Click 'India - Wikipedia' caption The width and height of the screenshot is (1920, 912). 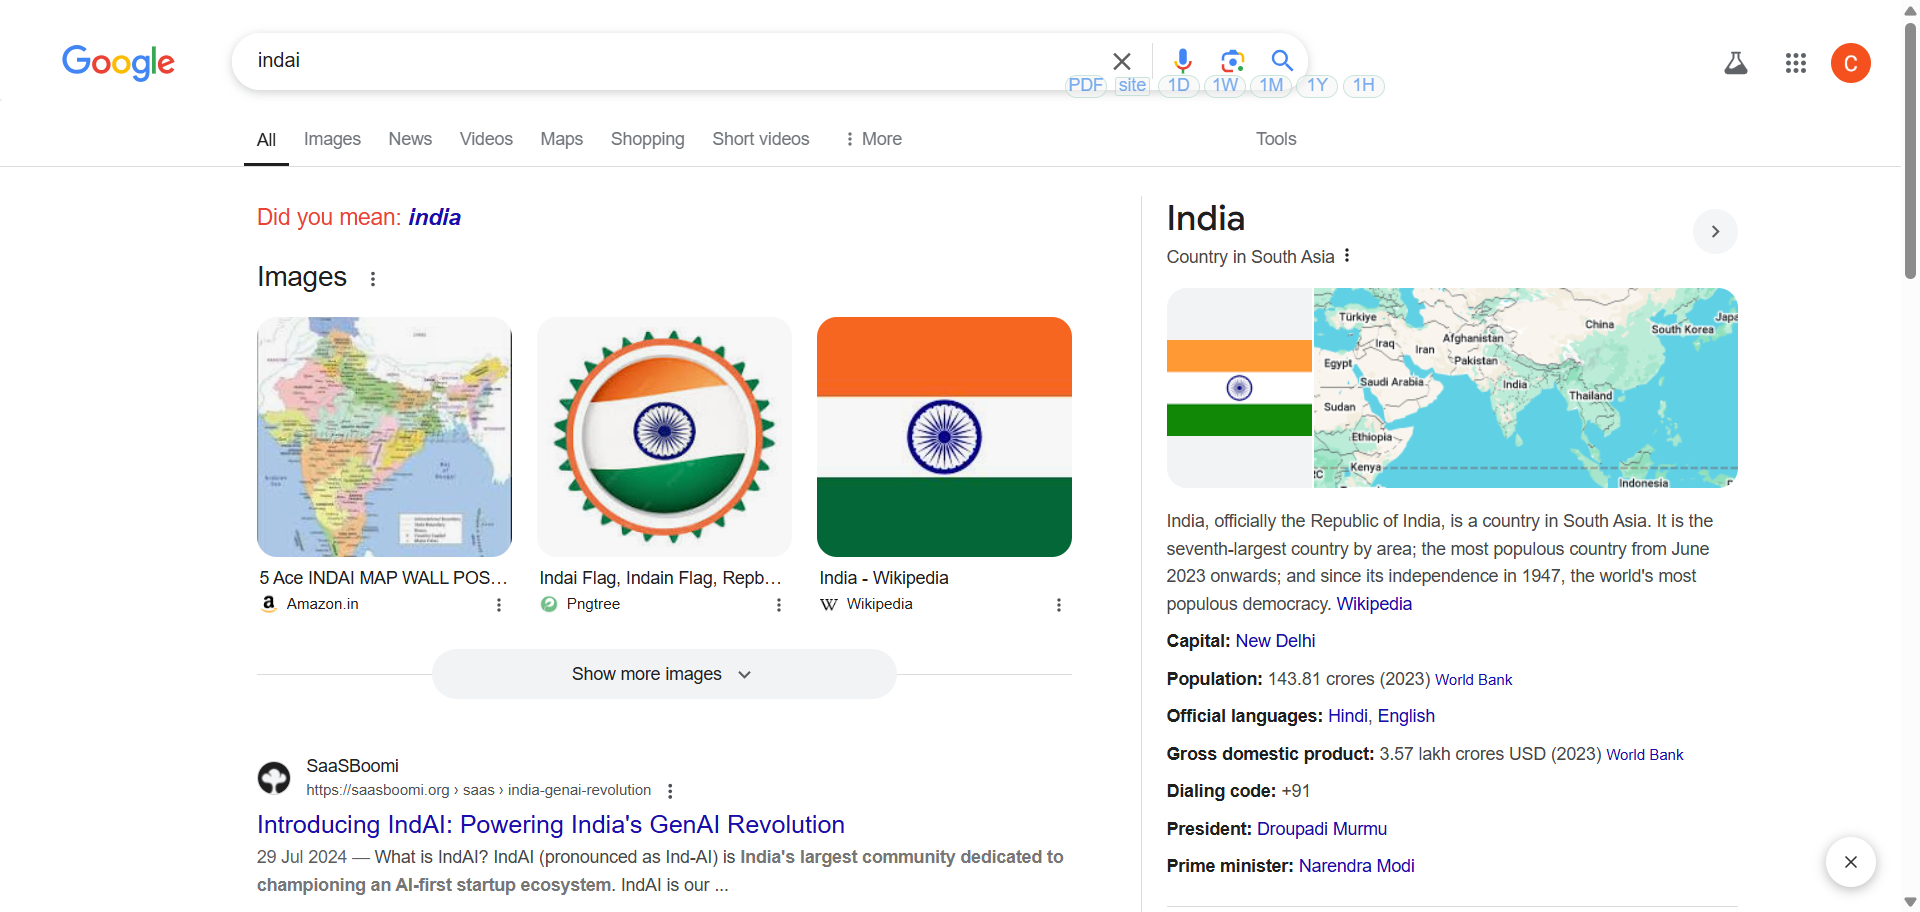click(x=884, y=578)
